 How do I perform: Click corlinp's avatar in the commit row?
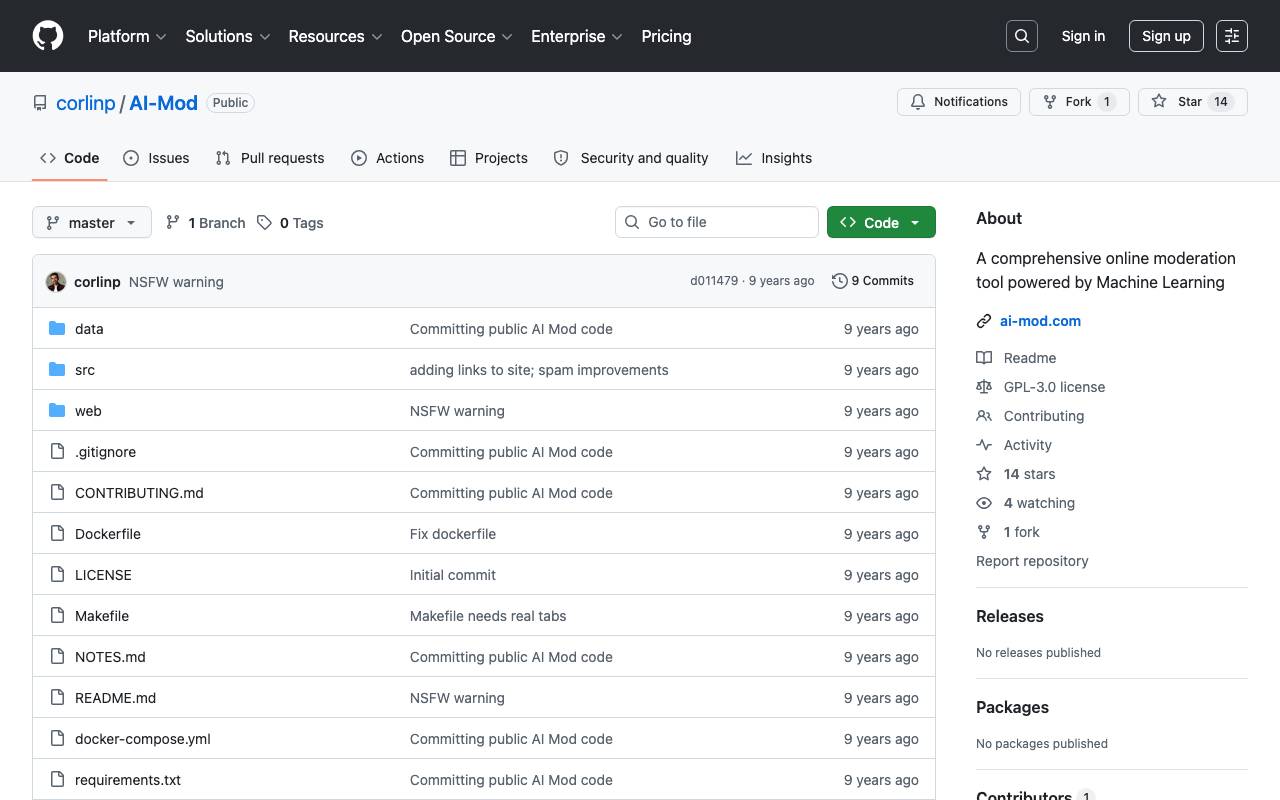click(x=56, y=282)
